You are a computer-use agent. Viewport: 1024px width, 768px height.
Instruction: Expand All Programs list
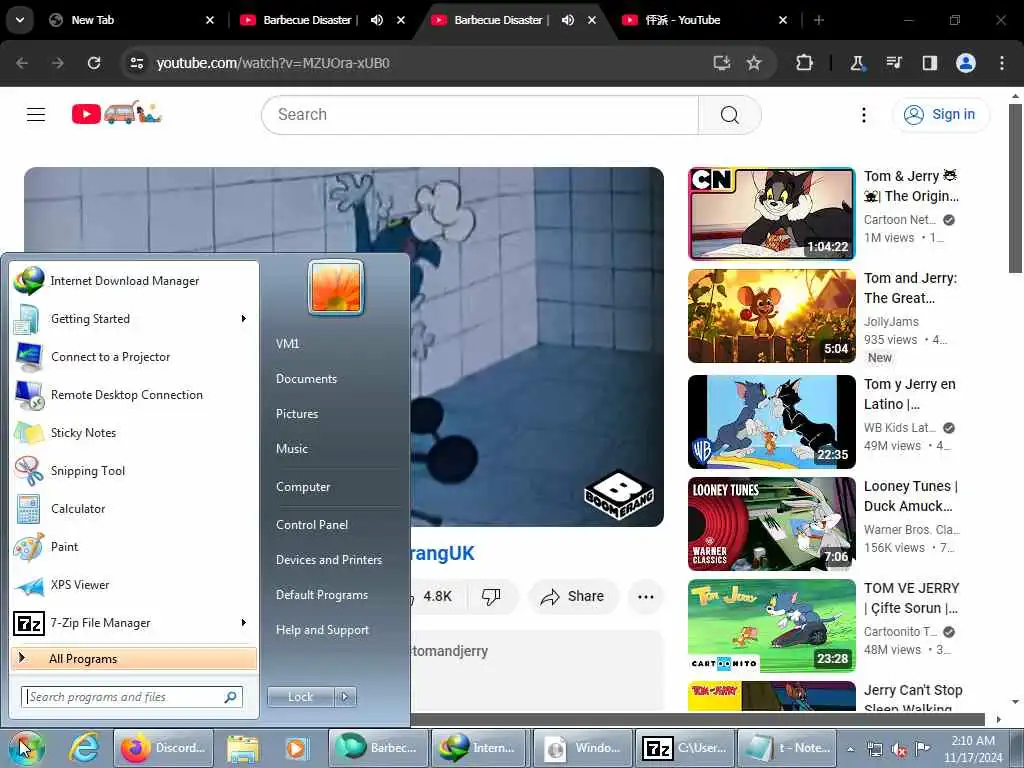coord(134,658)
